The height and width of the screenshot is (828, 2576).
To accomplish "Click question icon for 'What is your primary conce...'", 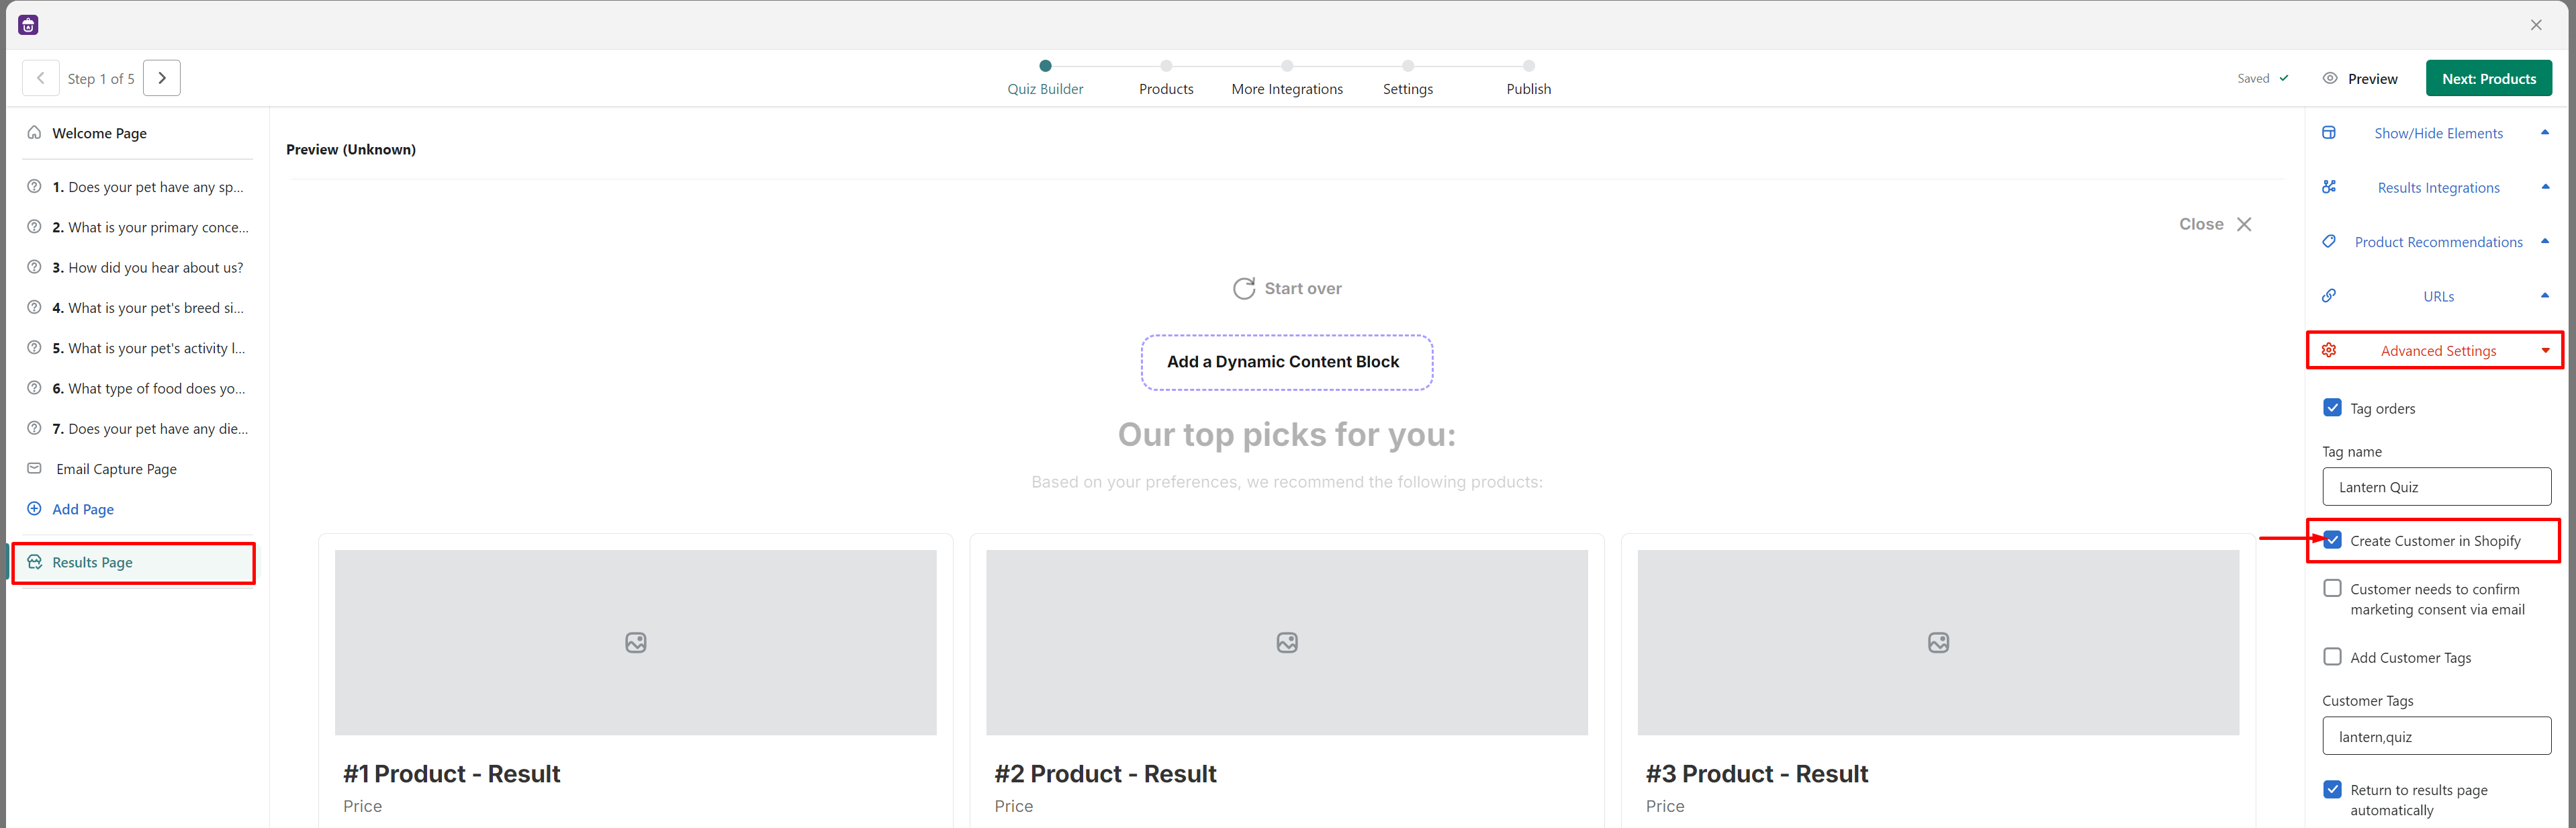I will pyautogui.click(x=34, y=227).
